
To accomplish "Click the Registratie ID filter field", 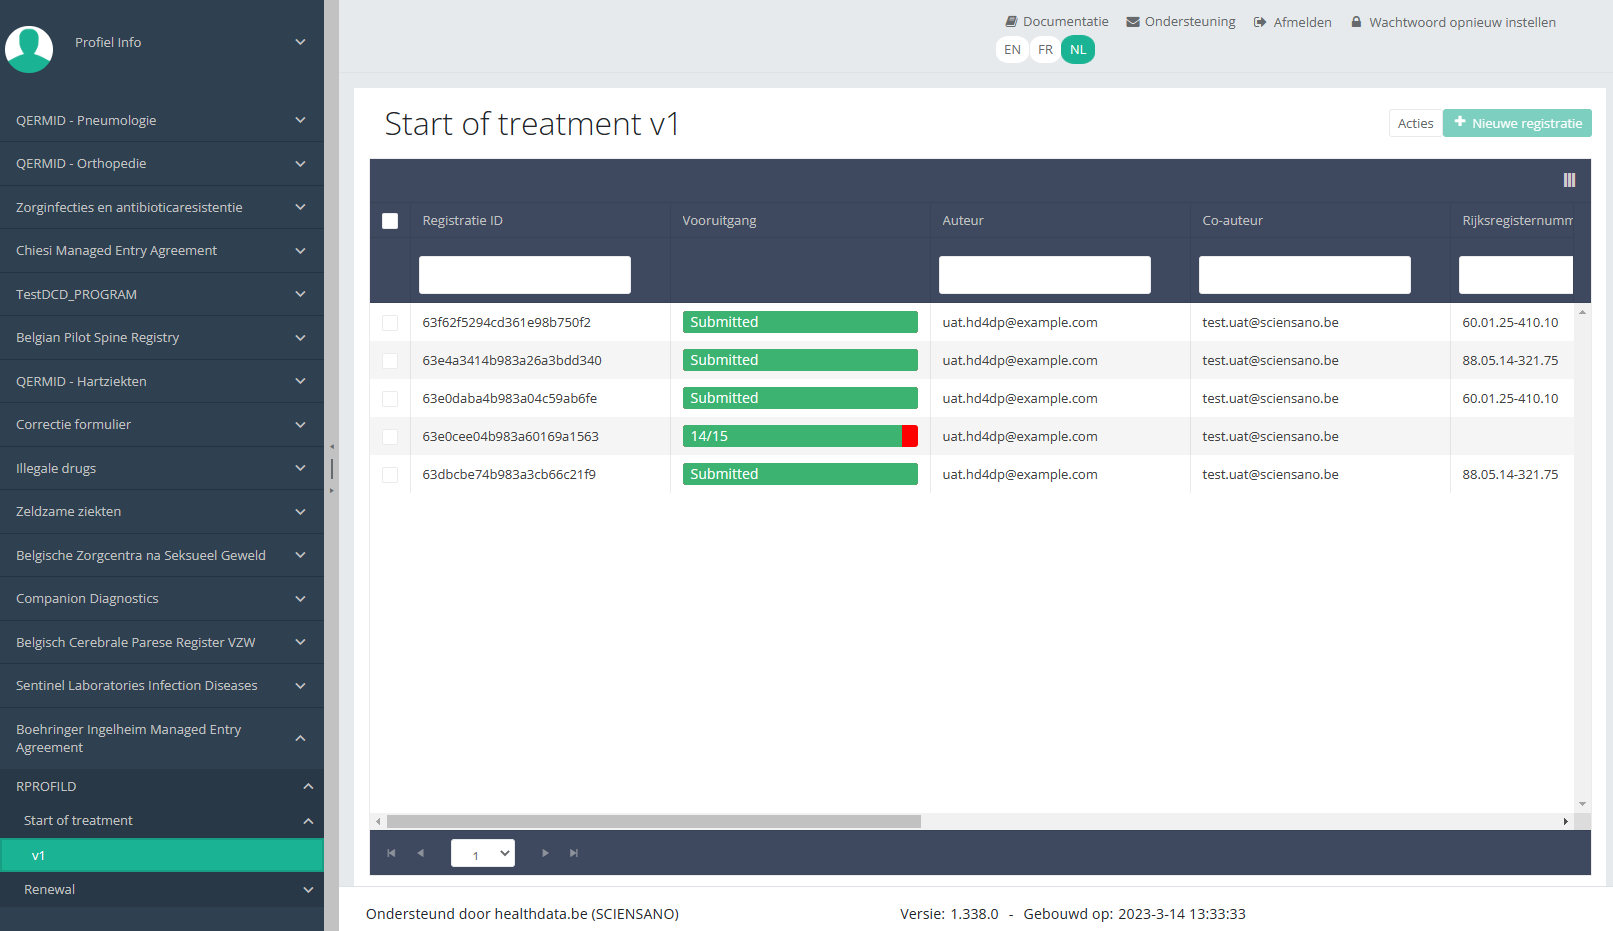I will (x=524, y=275).
